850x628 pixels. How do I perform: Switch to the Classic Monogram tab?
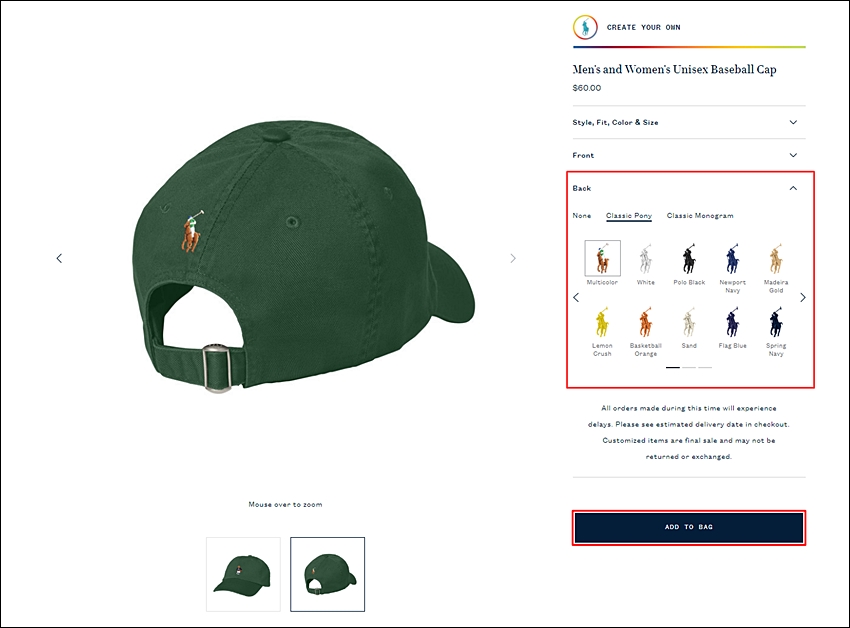coord(700,216)
